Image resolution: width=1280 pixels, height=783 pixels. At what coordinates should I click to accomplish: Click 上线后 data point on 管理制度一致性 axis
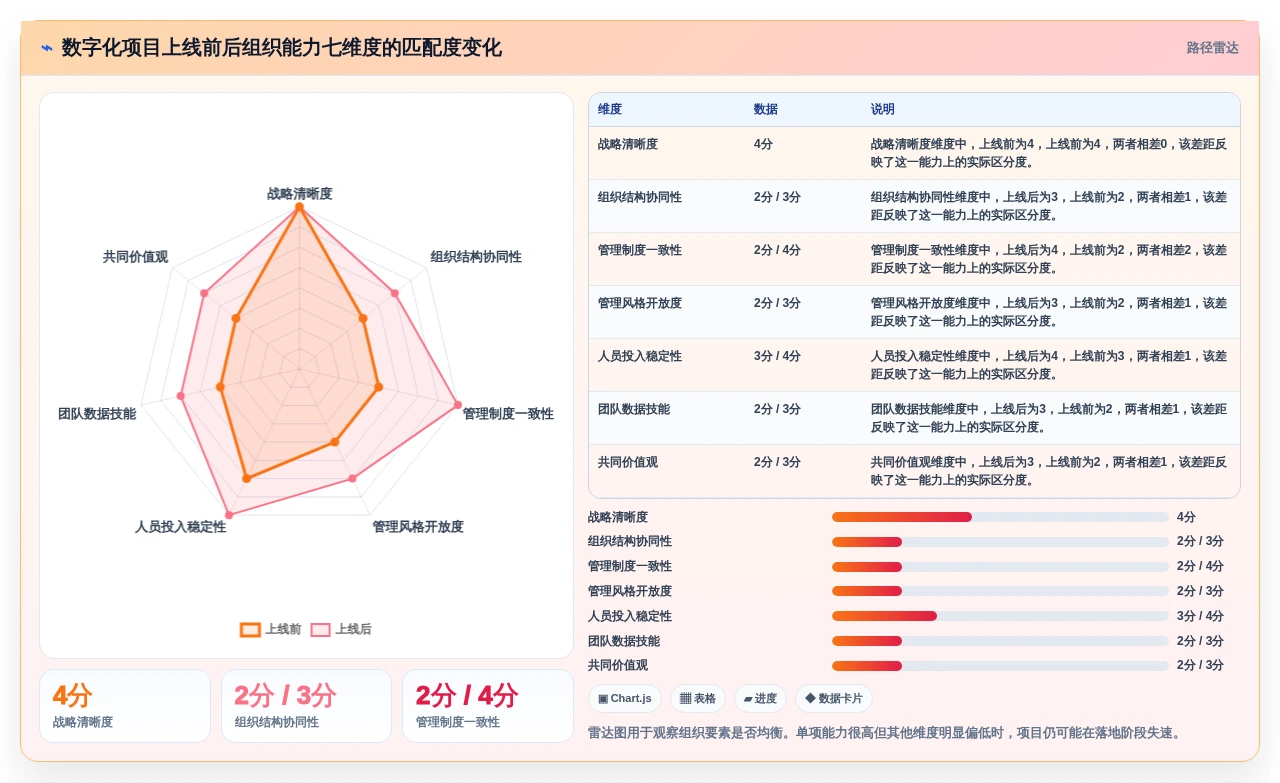pyautogui.click(x=458, y=405)
